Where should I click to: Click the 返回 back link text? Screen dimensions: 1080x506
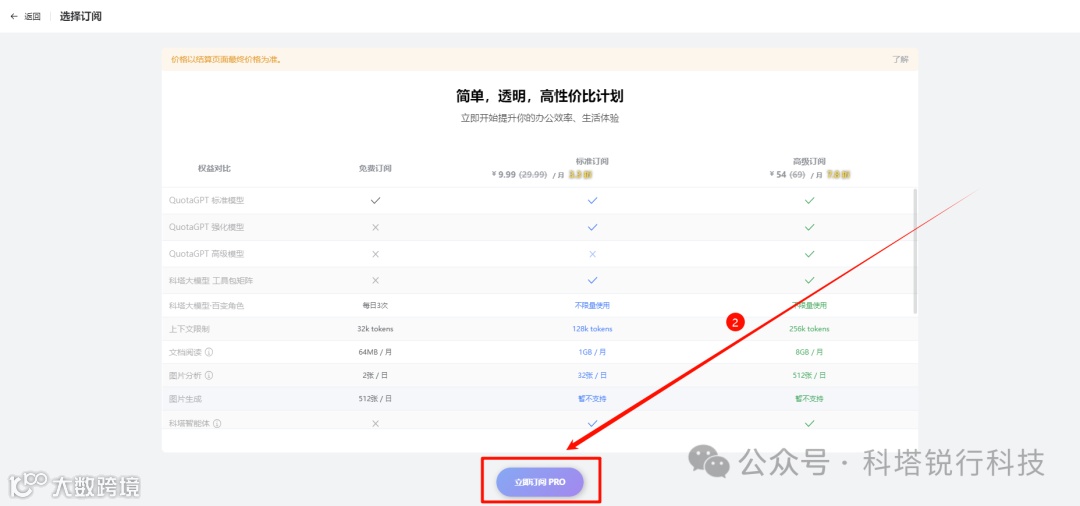click(32, 17)
